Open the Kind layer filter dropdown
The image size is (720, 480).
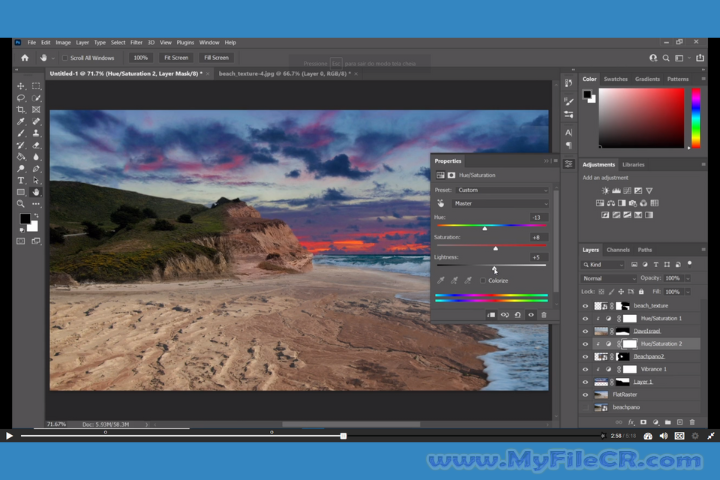[x=602, y=265]
